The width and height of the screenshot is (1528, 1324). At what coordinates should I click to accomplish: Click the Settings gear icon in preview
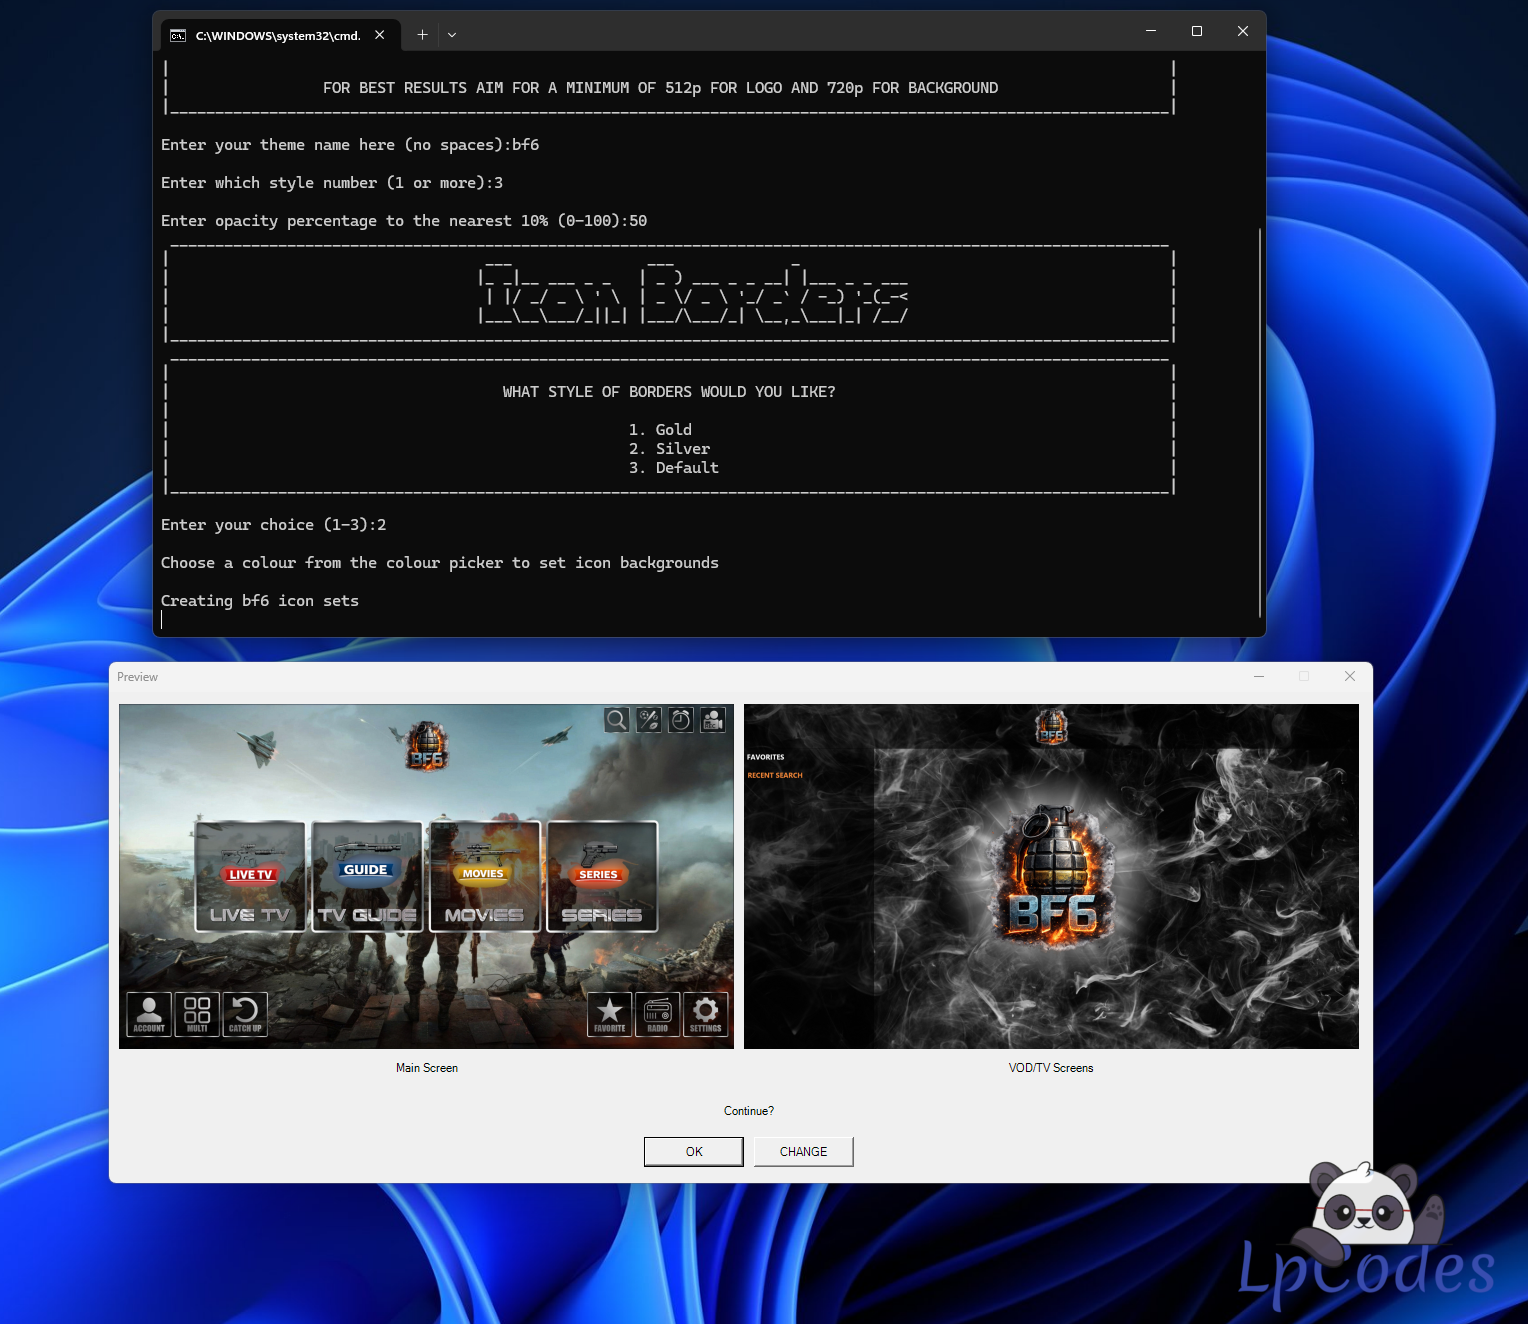pos(705,1014)
